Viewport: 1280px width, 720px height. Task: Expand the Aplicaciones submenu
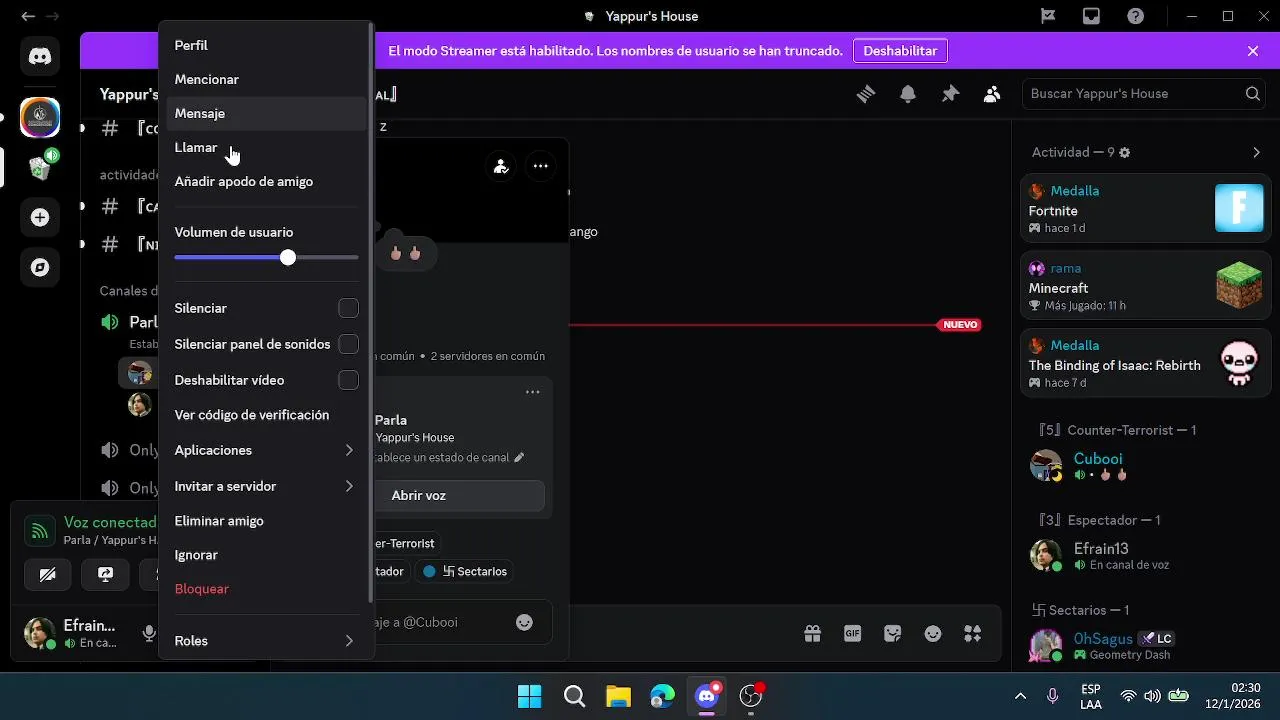pos(266,450)
